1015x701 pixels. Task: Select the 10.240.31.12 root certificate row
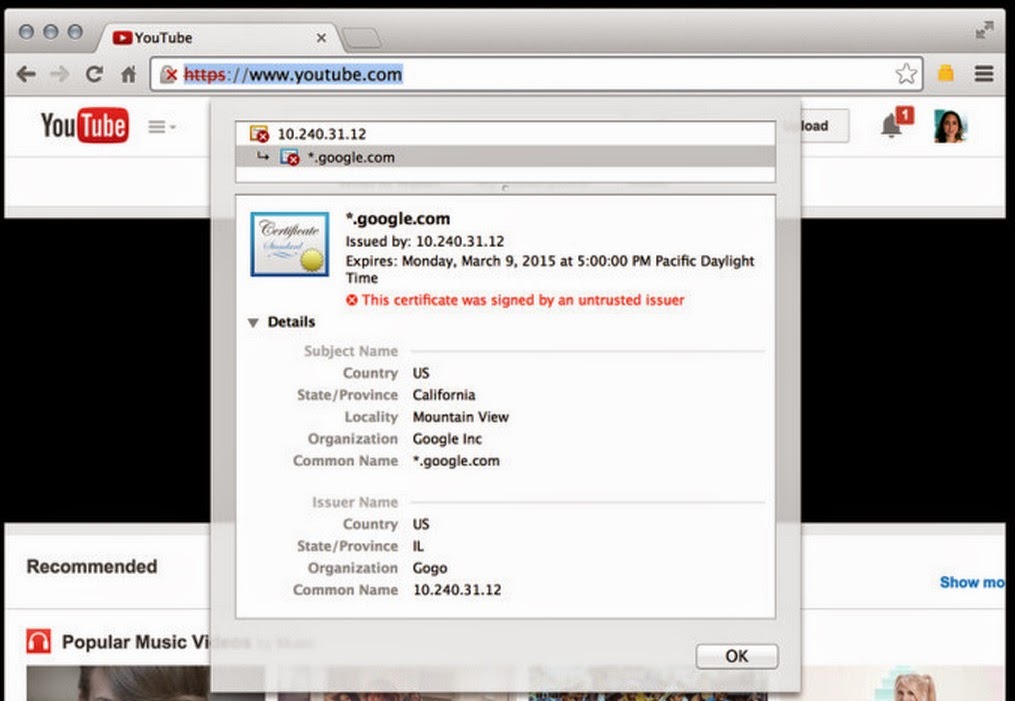tap(505, 134)
